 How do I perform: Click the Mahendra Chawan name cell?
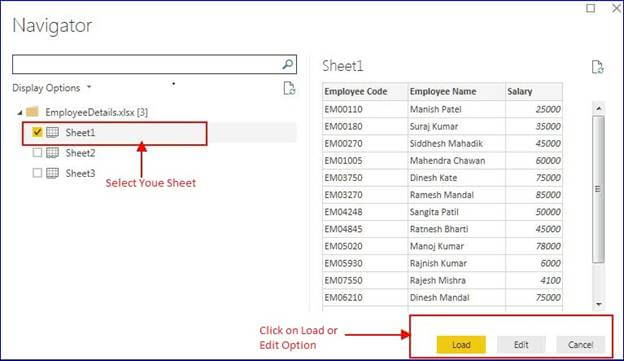(456, 160)
